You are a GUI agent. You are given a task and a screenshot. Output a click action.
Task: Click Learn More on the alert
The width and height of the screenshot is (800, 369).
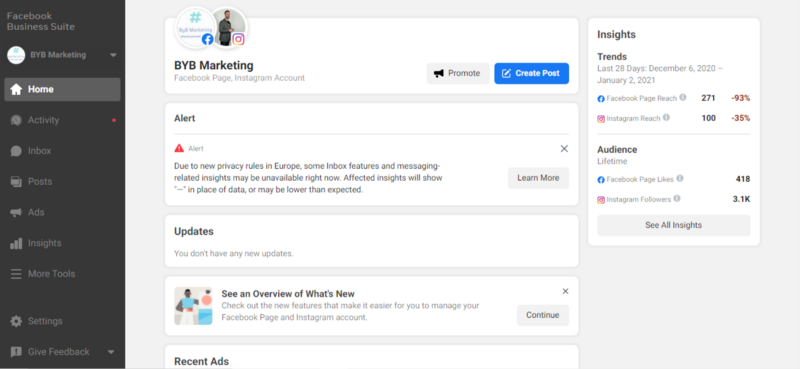click(538, 178)
